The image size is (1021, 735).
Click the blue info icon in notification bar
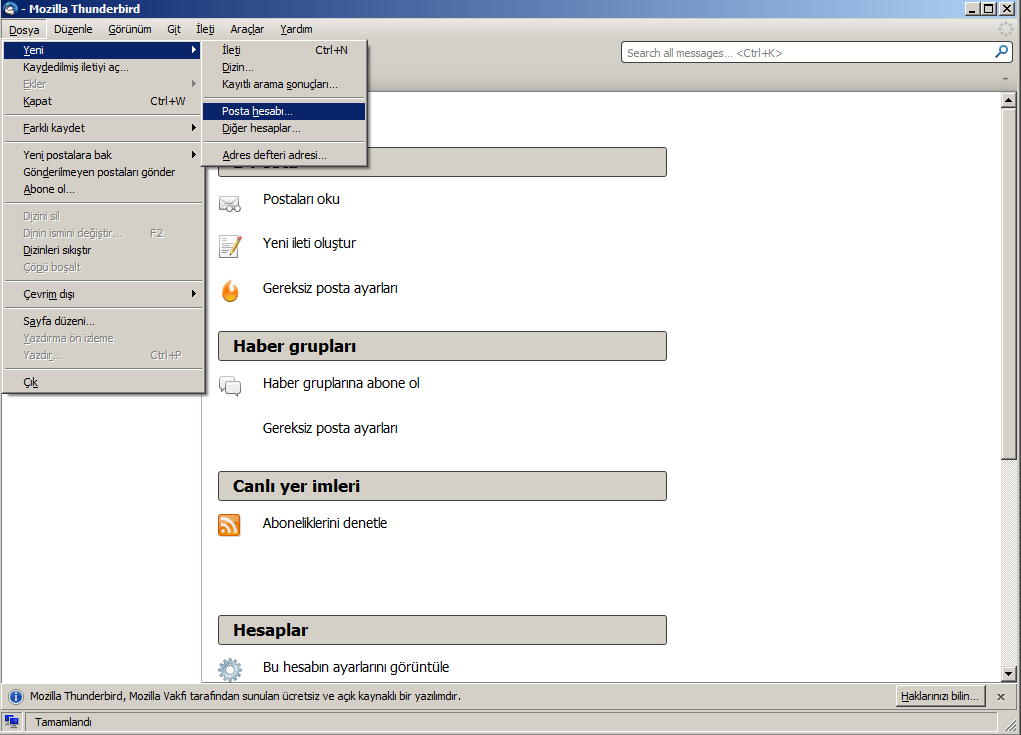click(x=16, y=697)
